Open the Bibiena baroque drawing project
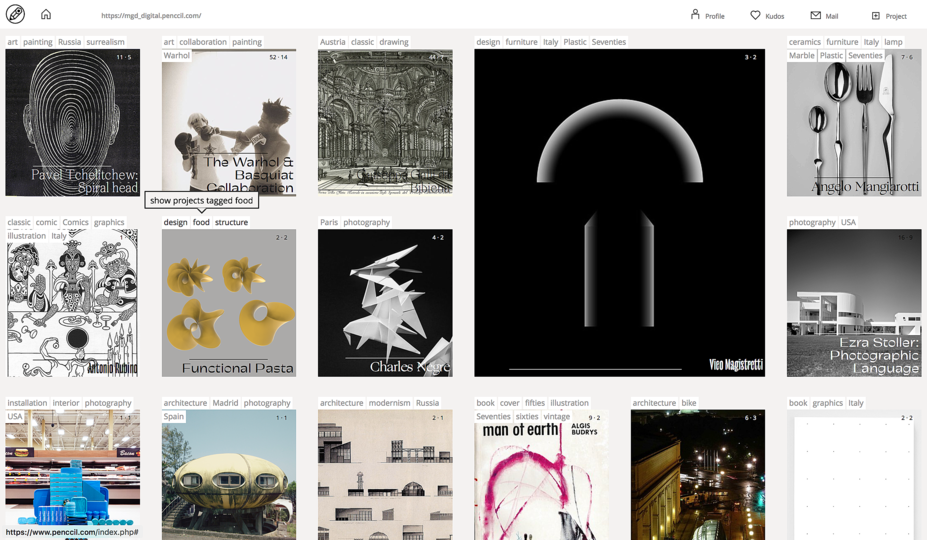 pyautogui.click(x=385, y=122)
